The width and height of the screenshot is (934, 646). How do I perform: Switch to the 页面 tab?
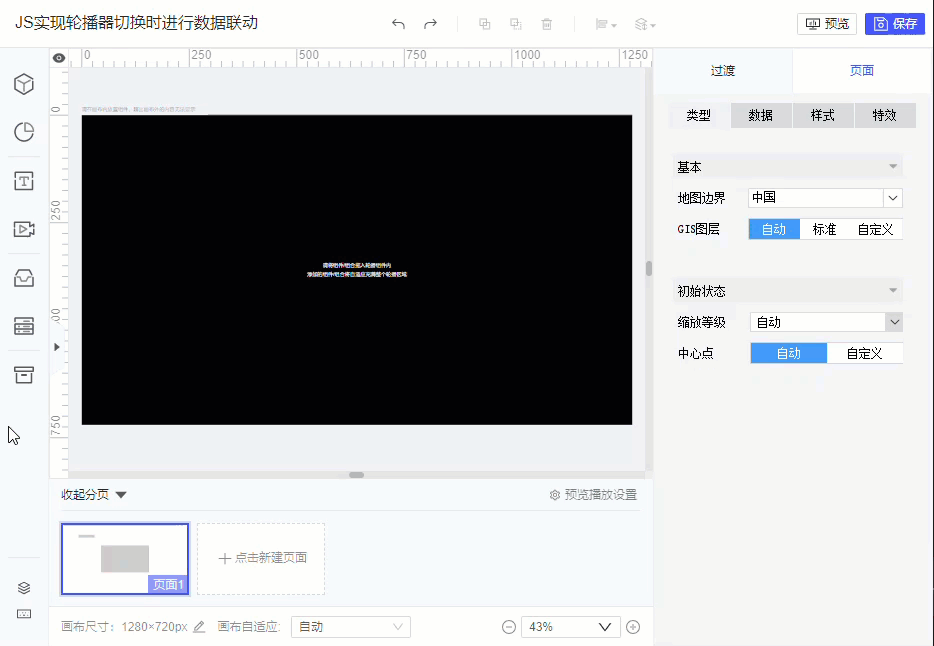pyautogui.click(x=862, y=70)
